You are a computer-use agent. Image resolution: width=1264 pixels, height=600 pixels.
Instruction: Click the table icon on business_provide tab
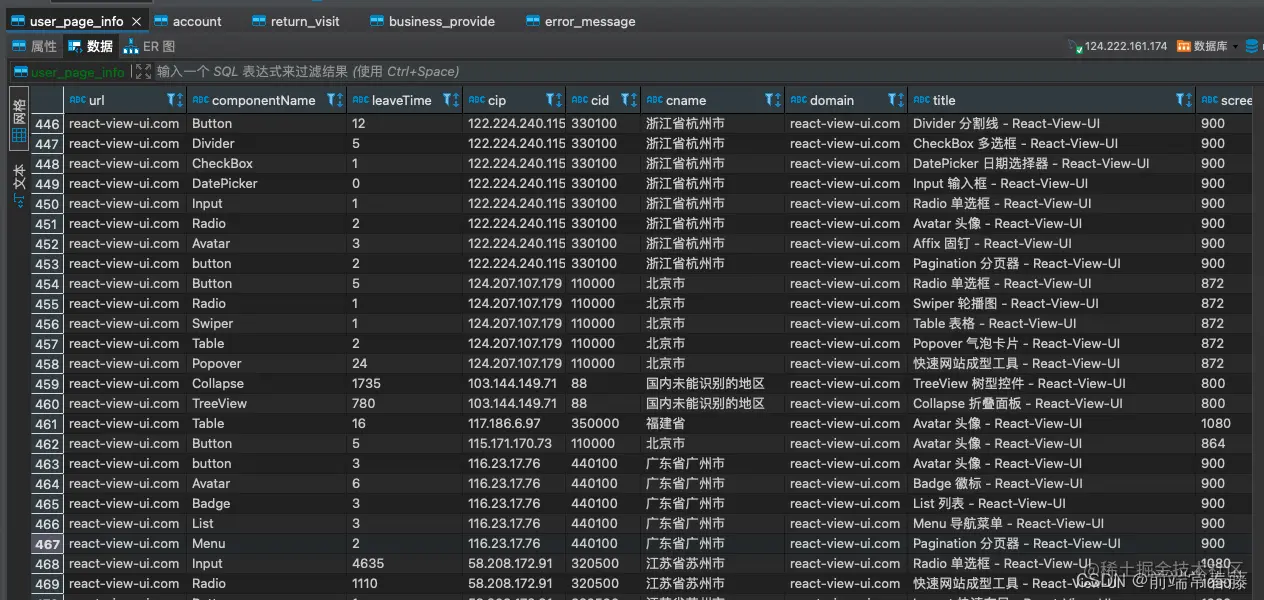[x=377, y=21]
